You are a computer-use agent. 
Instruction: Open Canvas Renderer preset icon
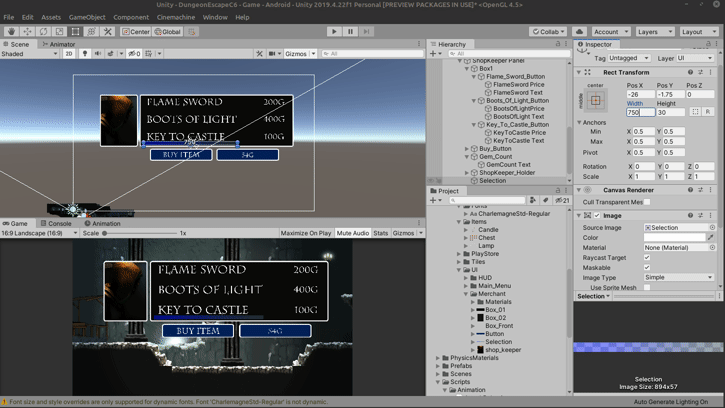point(700,190)
